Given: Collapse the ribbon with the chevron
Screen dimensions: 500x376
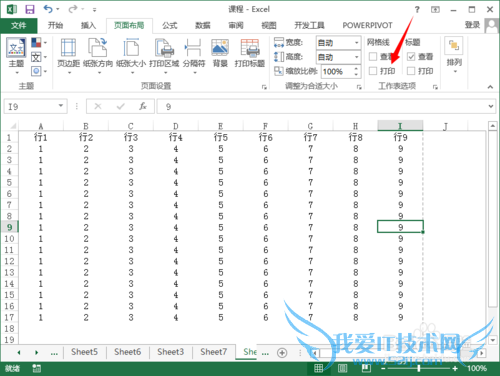Looking at the screenshot, I should (x=490, y=87).
